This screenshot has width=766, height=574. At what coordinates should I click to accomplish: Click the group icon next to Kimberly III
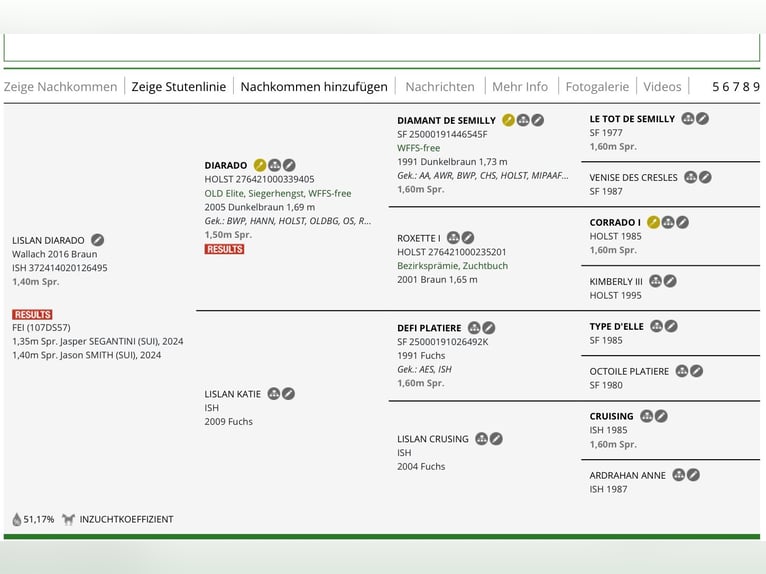(x=655, y=282)
